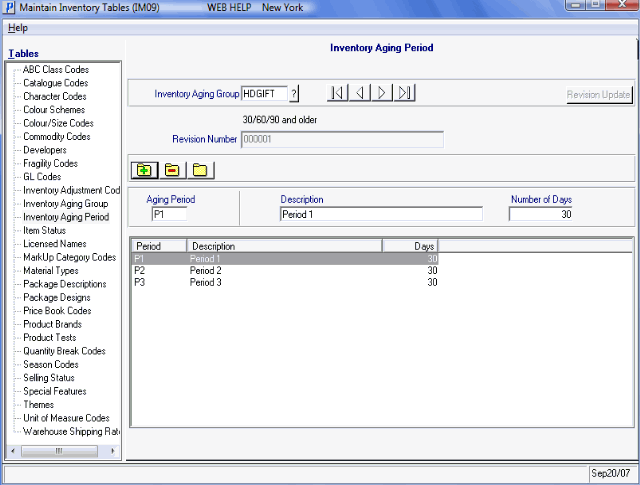Screen dimensions: 640x485
Task: Click Tables panel left scroll arrow
Action: 13,451
